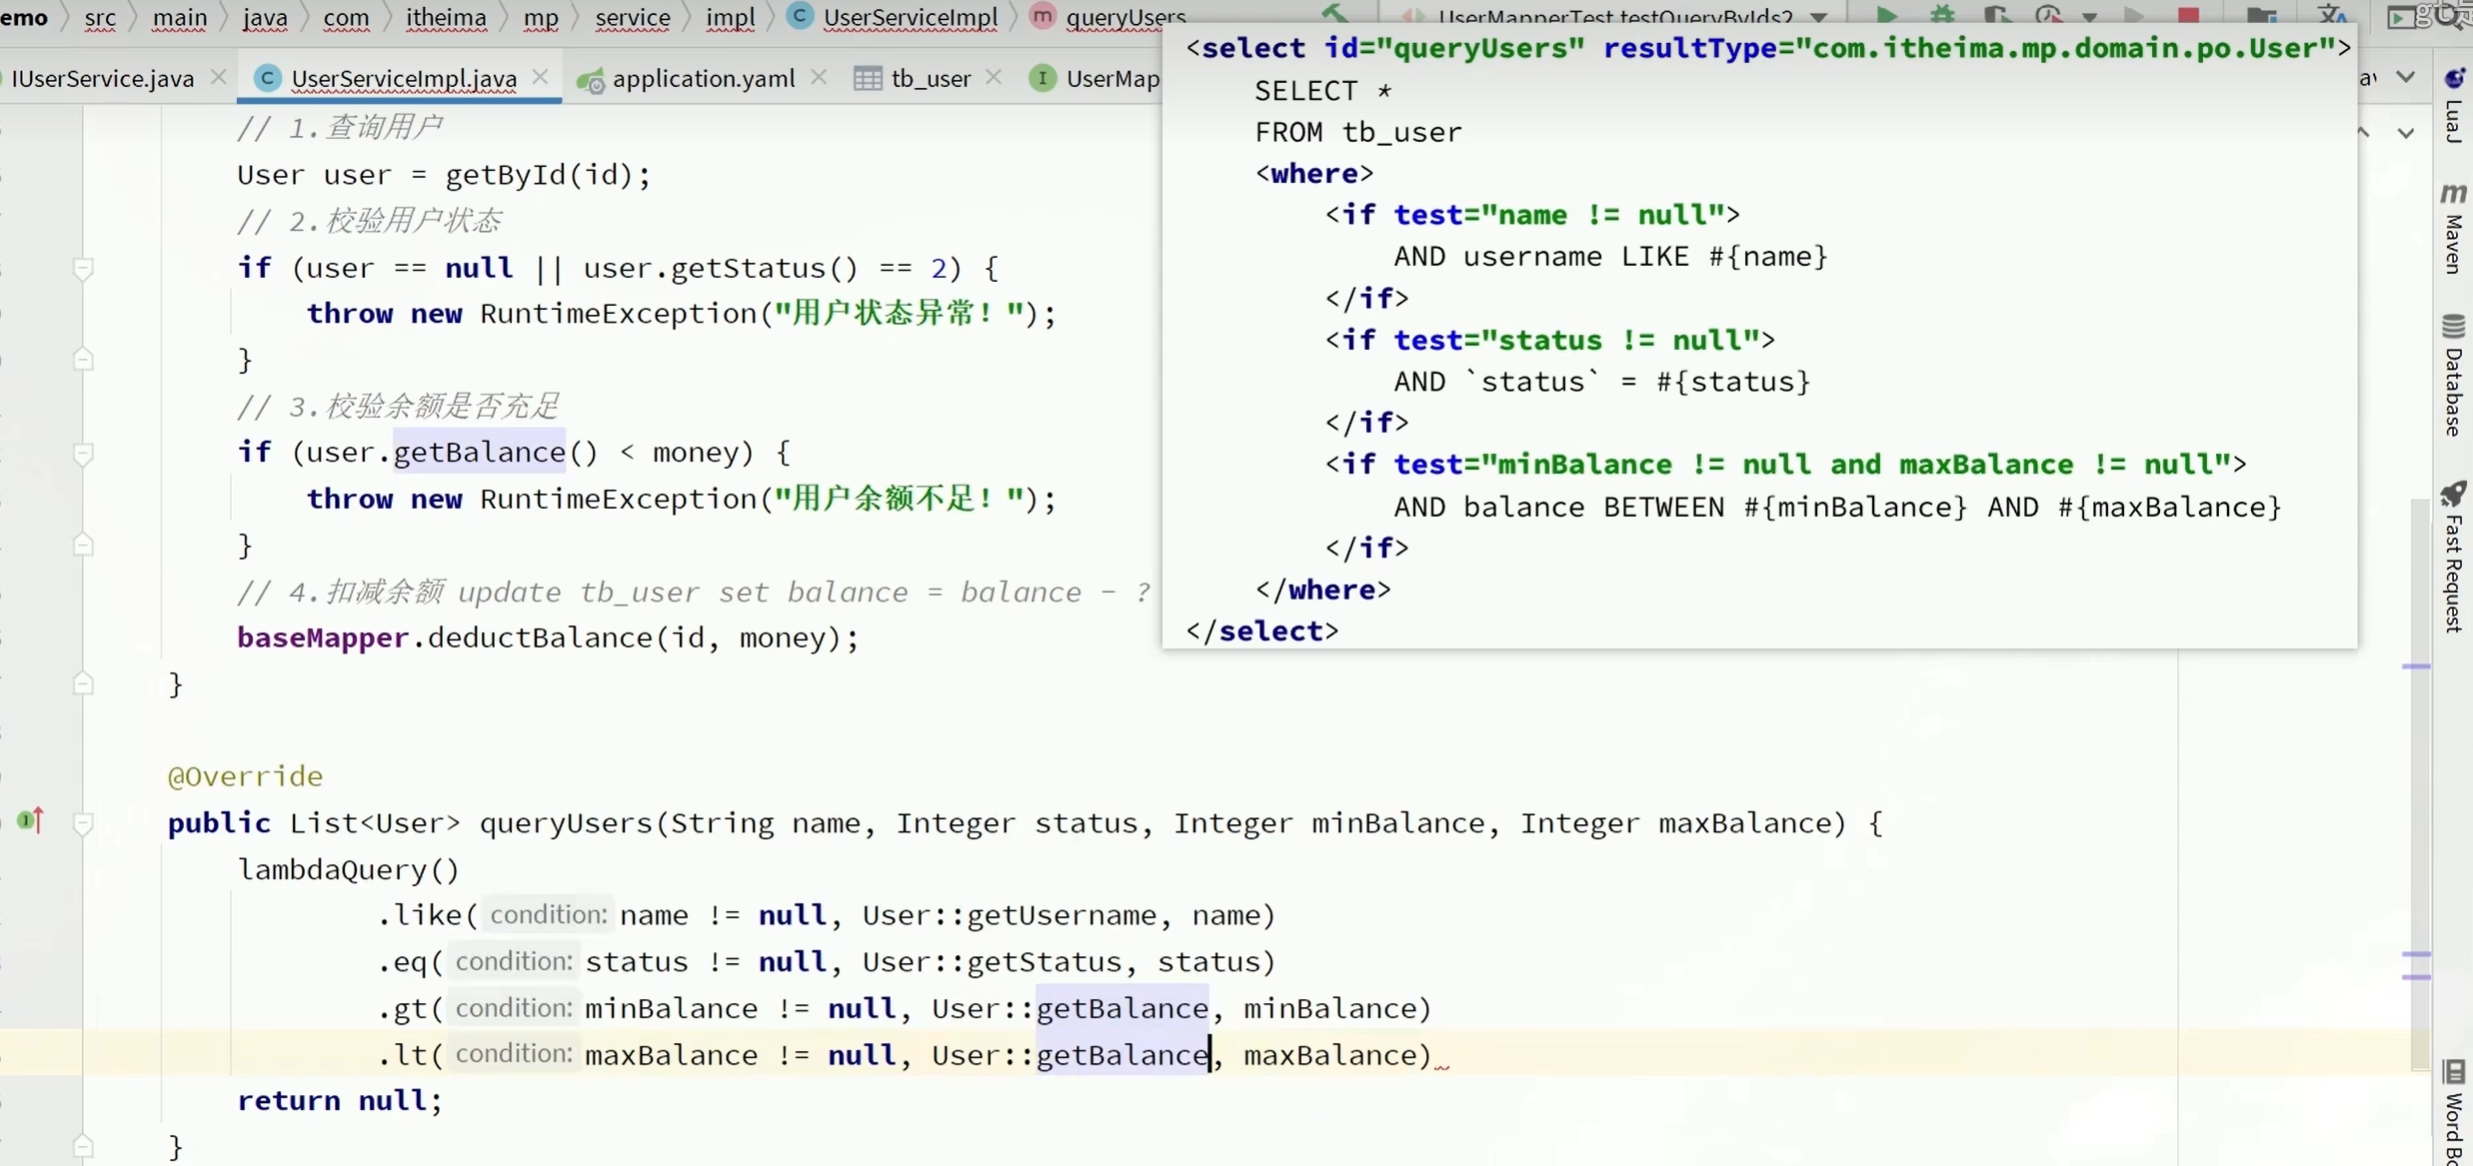
Task: Click the UserServiceImpl breadcrumb
Action: [909, 17]
